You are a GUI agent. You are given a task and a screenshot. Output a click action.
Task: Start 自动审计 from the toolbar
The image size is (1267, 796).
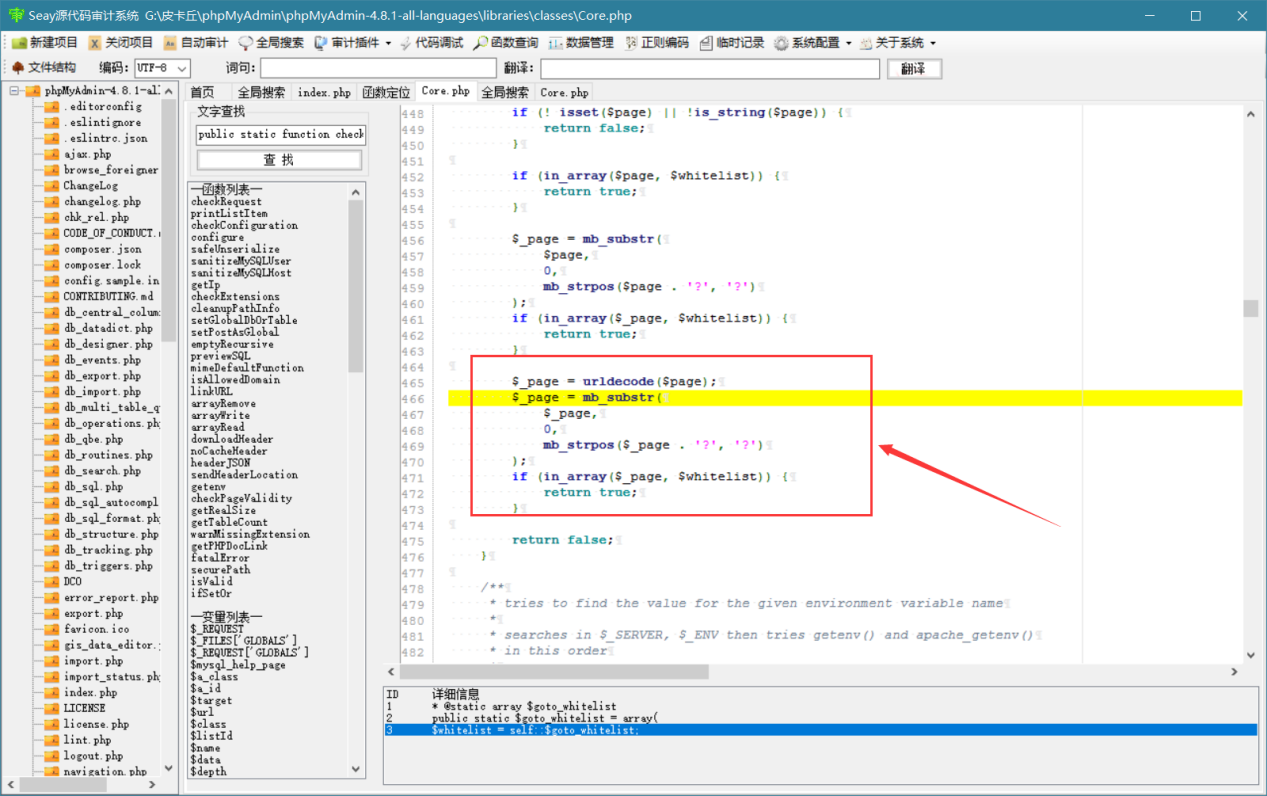tap(196, 43)
